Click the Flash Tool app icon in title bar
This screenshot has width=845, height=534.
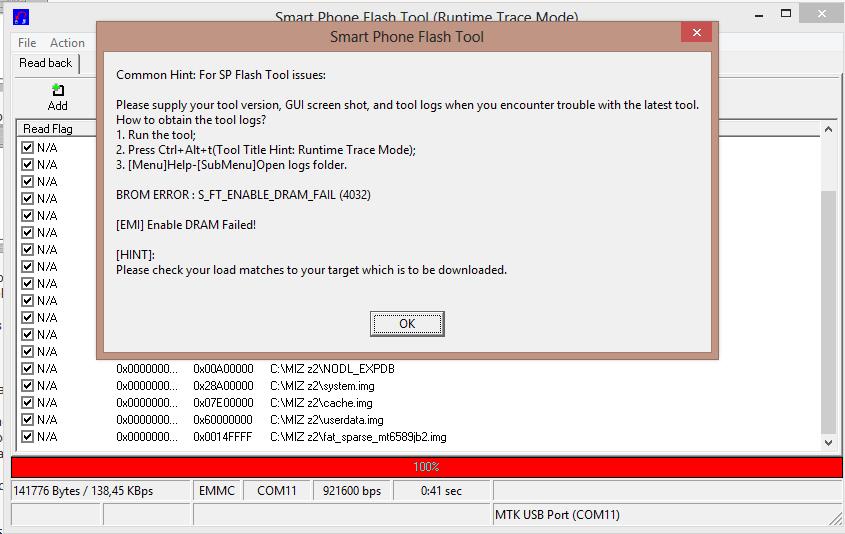20,17
